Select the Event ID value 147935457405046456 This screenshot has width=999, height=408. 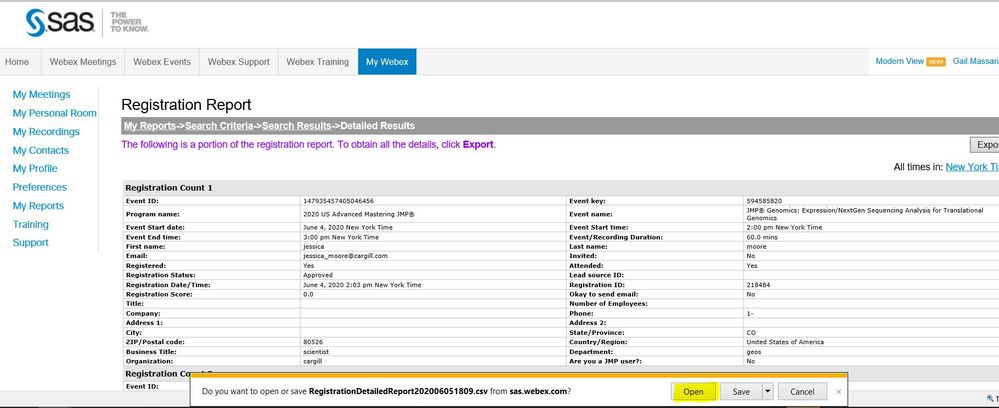(339, 201)
